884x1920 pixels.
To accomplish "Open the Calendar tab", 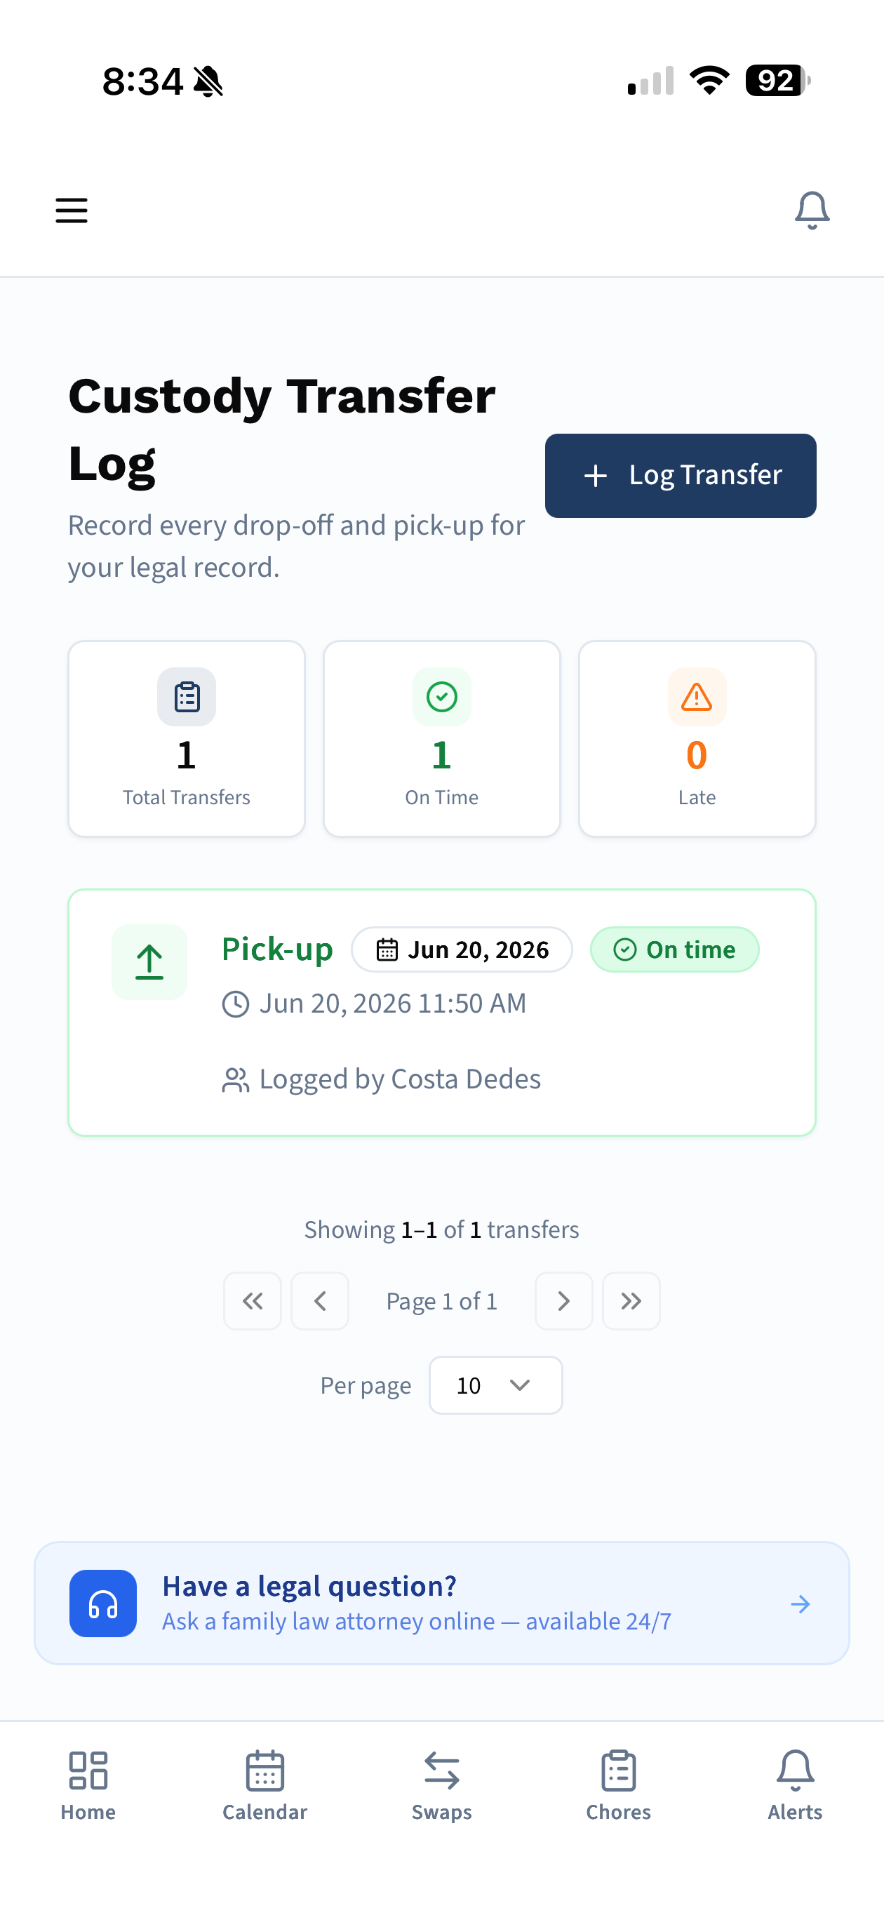I will click(x=265, y=1786).
